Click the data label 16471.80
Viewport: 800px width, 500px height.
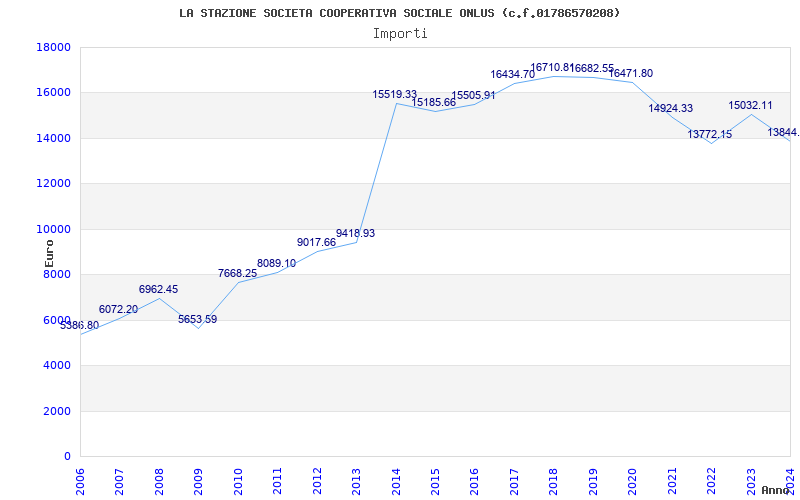631,73
